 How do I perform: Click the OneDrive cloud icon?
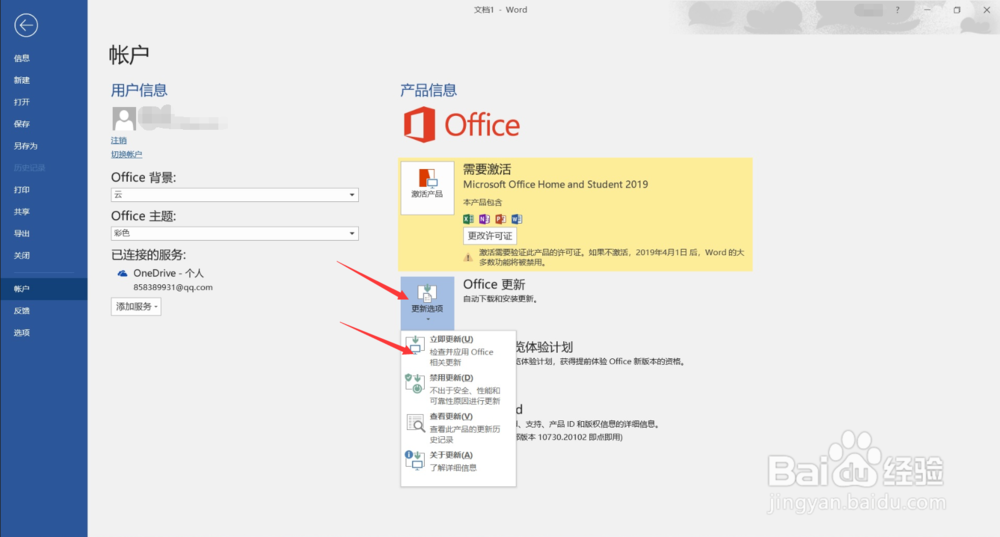(122, 274)
